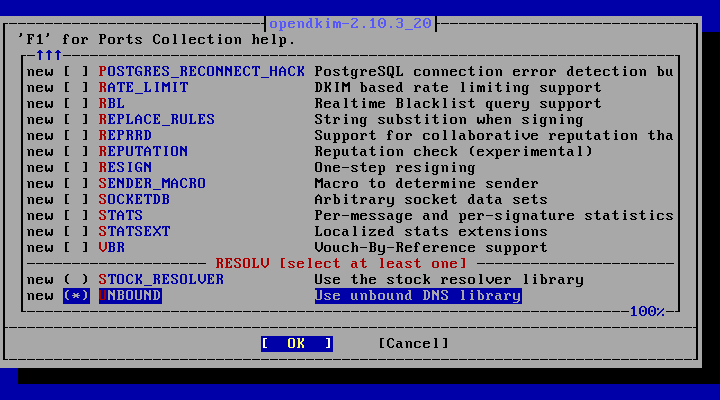Click the POSTGRES_RECONNECT_HACK option name
The height and width of the screenshot is (400, 720).
click(x=202, y=72)
